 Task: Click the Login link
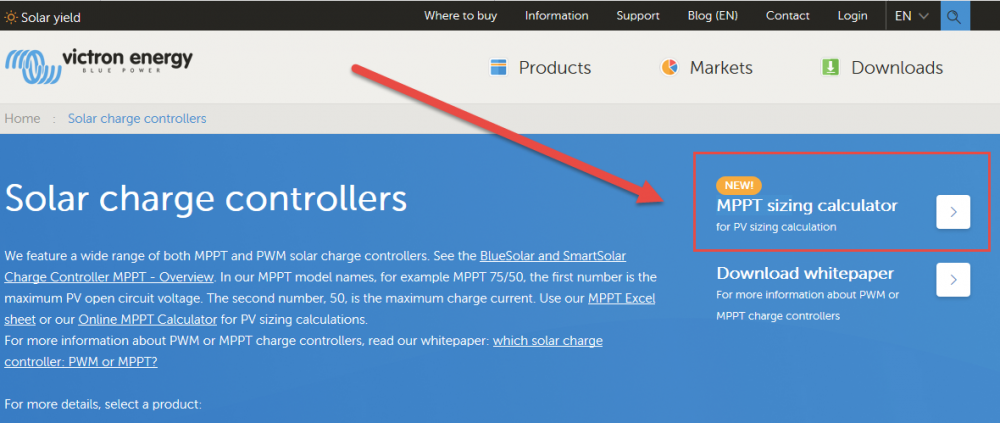852,16
